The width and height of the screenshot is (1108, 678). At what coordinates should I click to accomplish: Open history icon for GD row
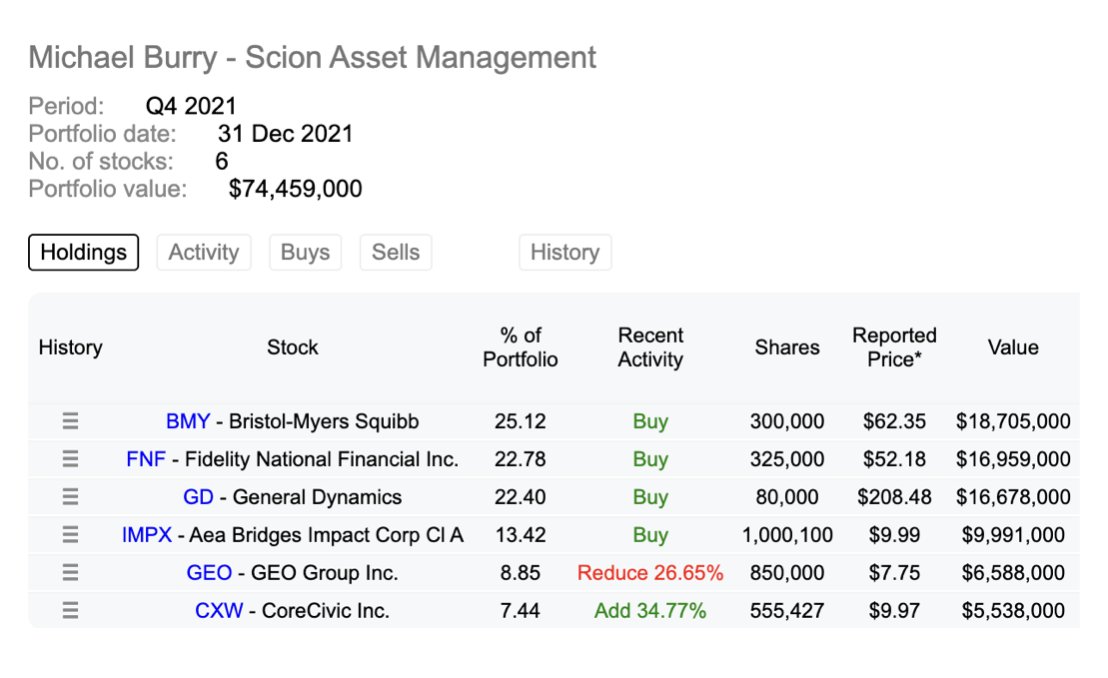pos(70,497)
